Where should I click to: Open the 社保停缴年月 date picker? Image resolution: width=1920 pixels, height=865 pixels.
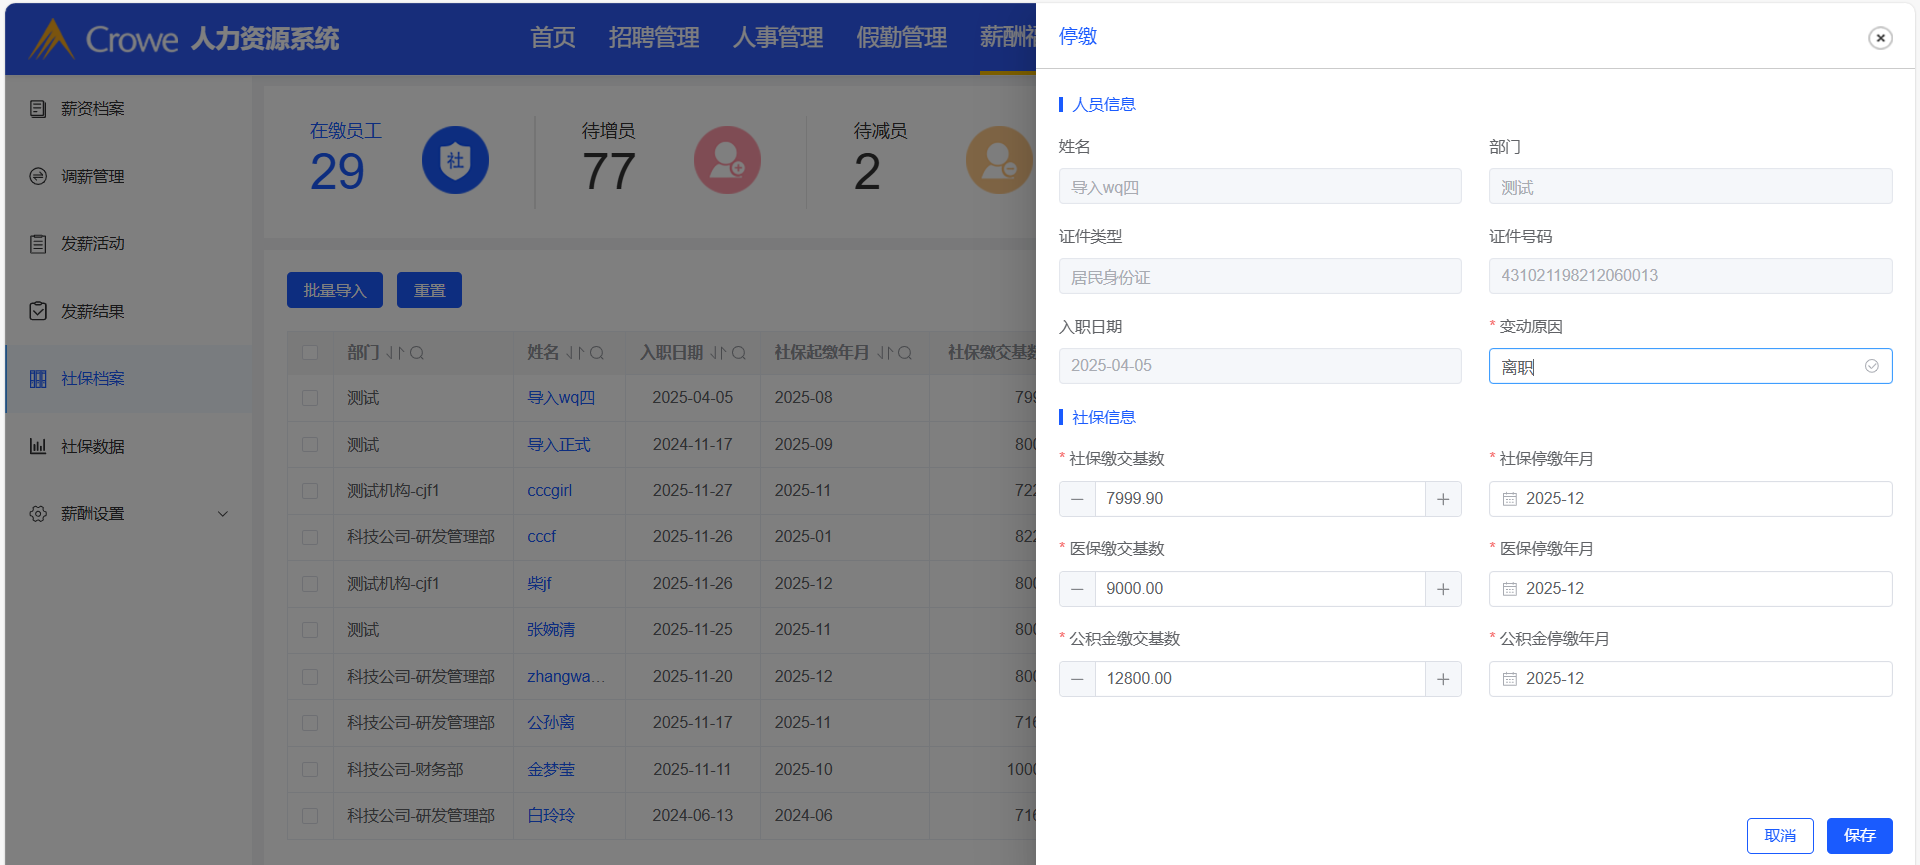pyautogui.click(x=1690, y=499)
